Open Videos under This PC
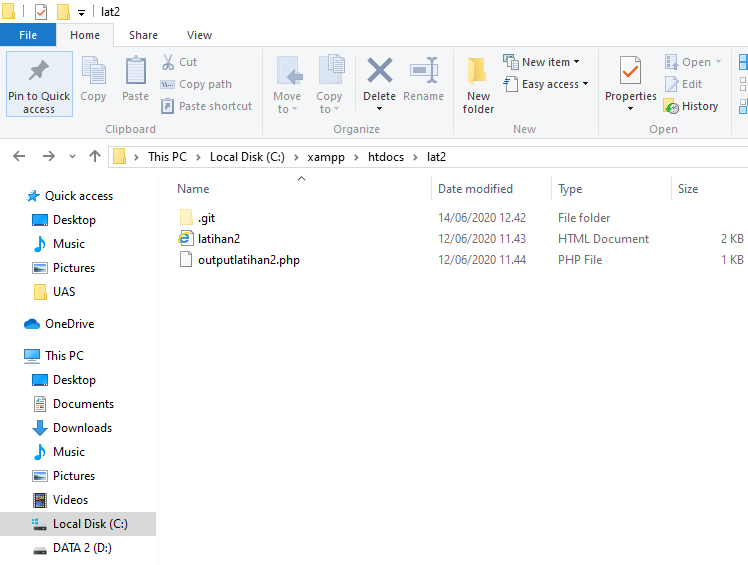The width and height of the screenshot is (748, 565). pos(70,500)
